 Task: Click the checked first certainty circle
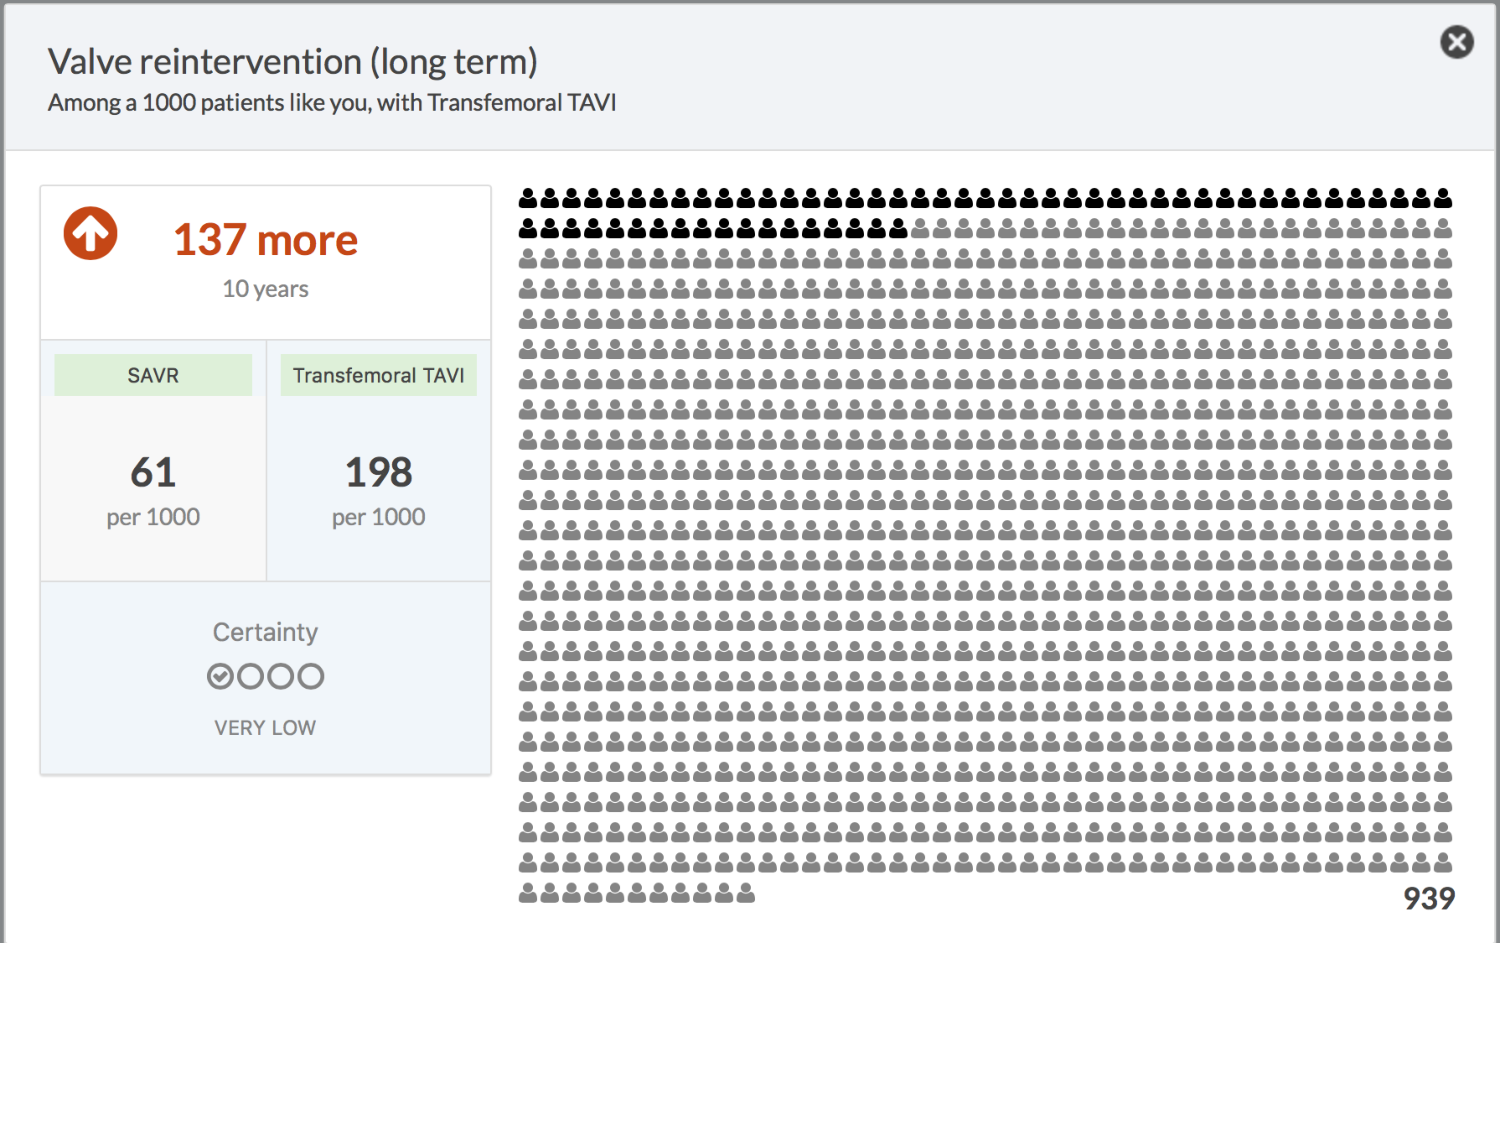[x=220, y=677]
